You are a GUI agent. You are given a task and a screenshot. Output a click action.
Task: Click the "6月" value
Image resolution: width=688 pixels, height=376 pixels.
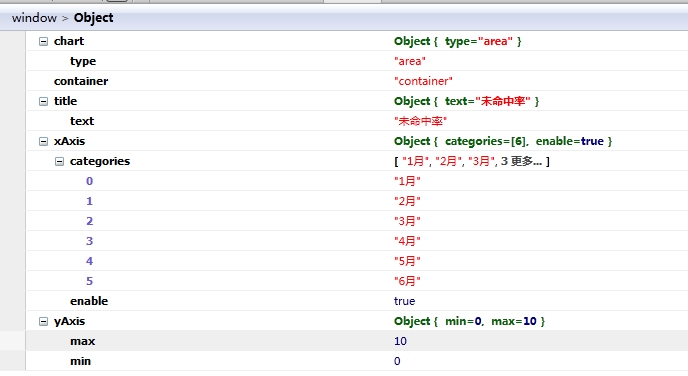pyautogui.click(x=407, y=281)
